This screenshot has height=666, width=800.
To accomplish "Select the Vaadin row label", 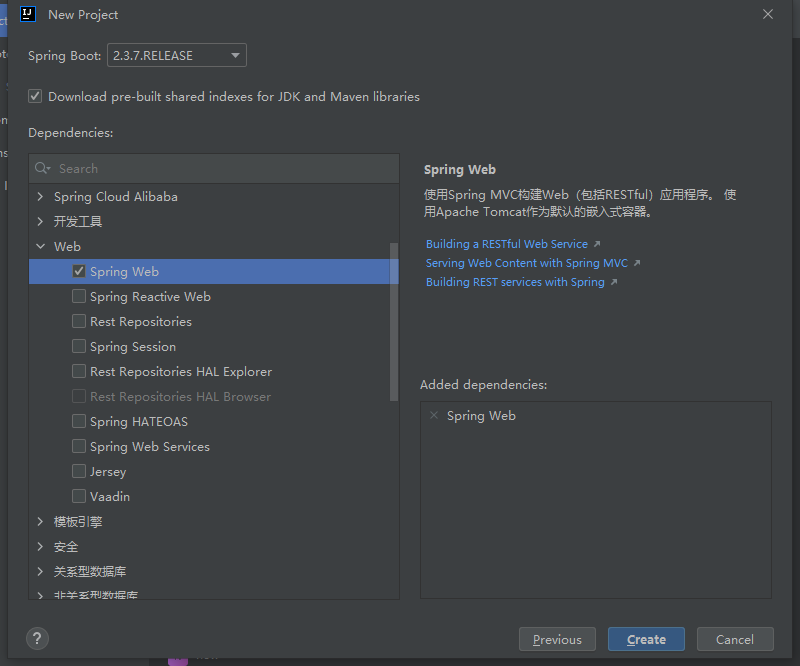I will pos(110,497).
